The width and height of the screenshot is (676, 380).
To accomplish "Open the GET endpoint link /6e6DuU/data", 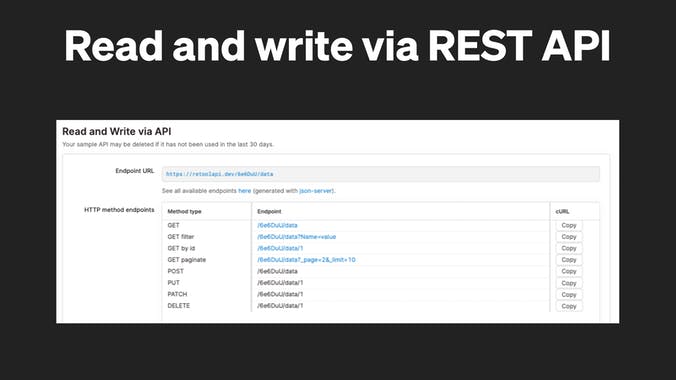I will point(277,225).
